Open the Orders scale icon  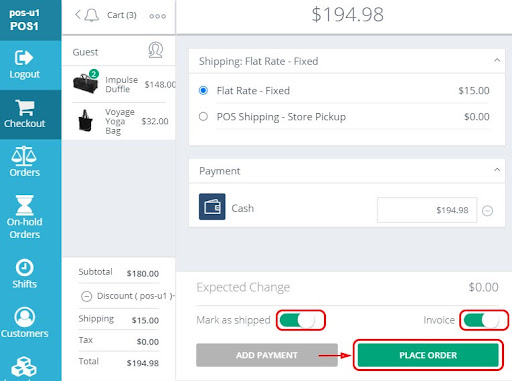pos(24,156)
